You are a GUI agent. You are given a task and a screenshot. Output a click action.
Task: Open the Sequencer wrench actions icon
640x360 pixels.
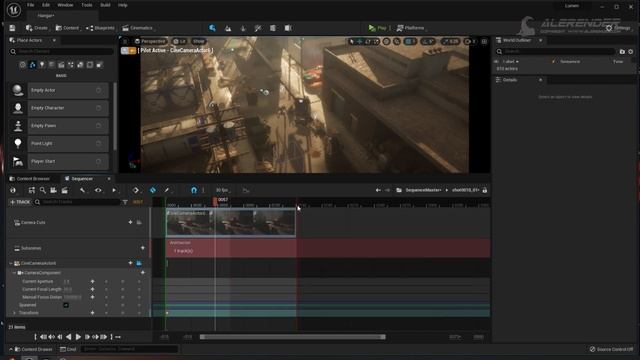tap(82, 190)
